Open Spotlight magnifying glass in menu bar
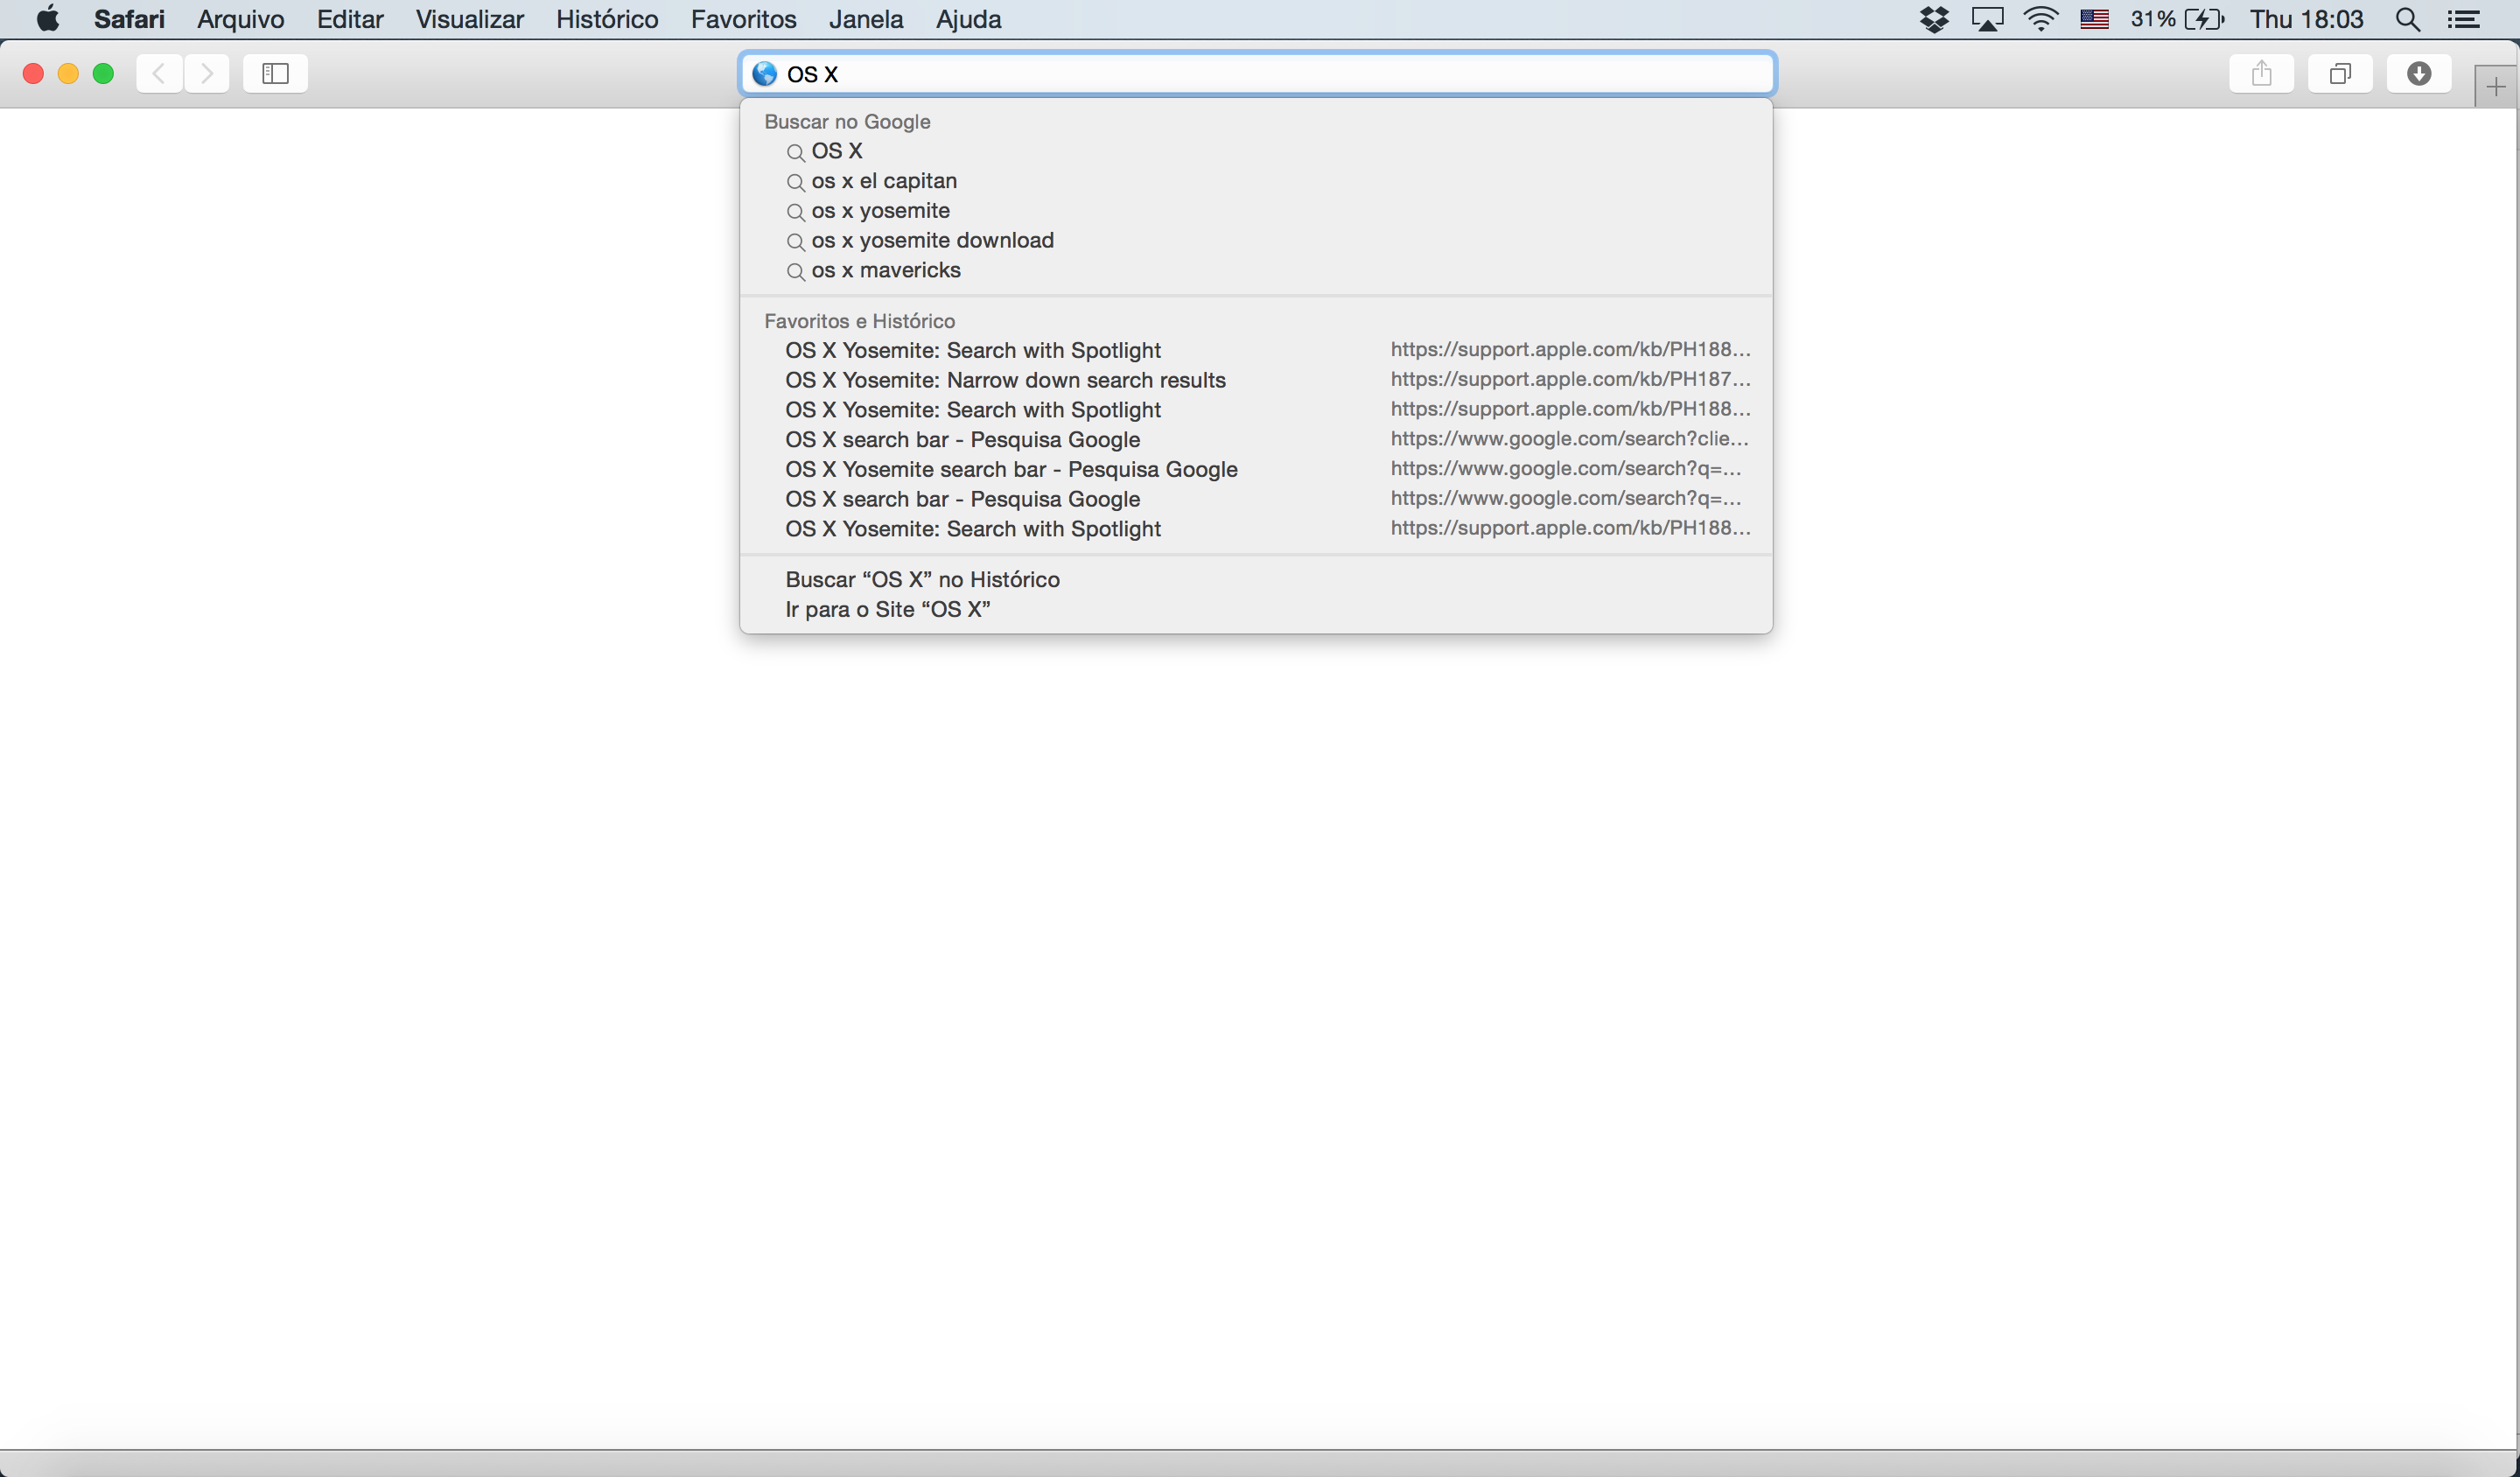The image size is (2520, 1477). tap(2408, 19)
